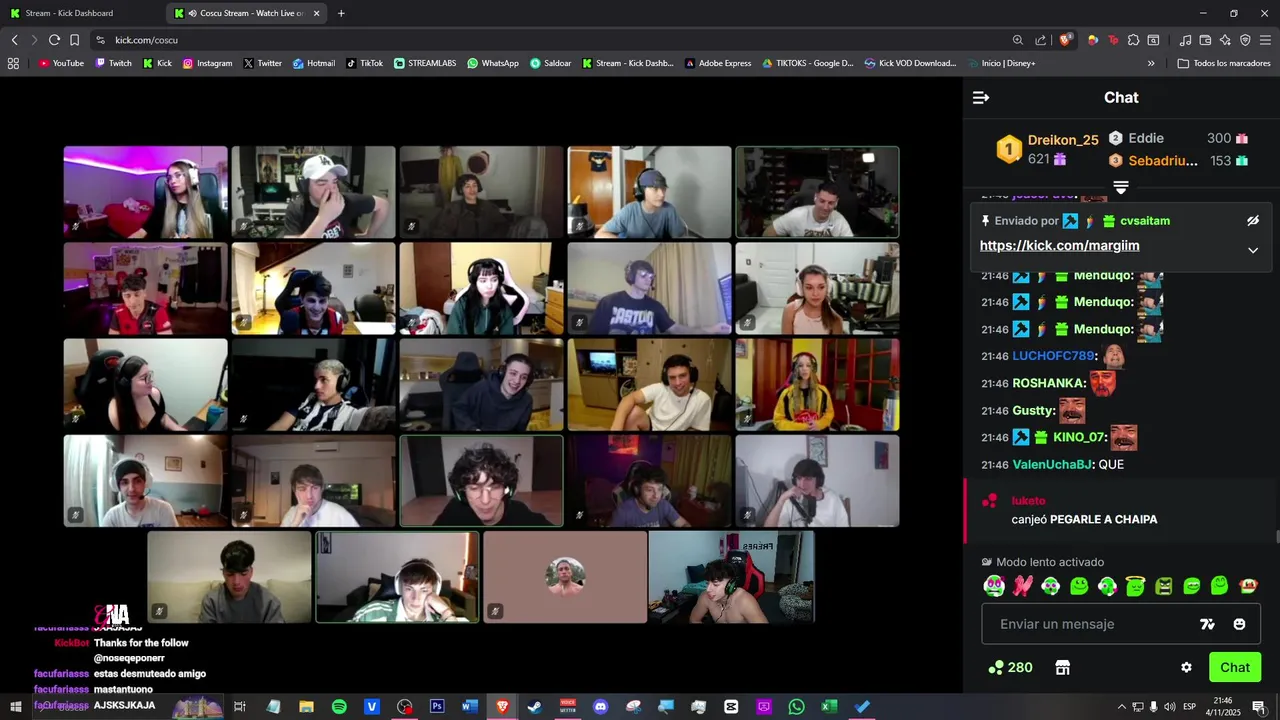This screenshot has height=720, width=1280.
Task: Select the top-left purple-lit streamer tile
Action: [146, 192]
